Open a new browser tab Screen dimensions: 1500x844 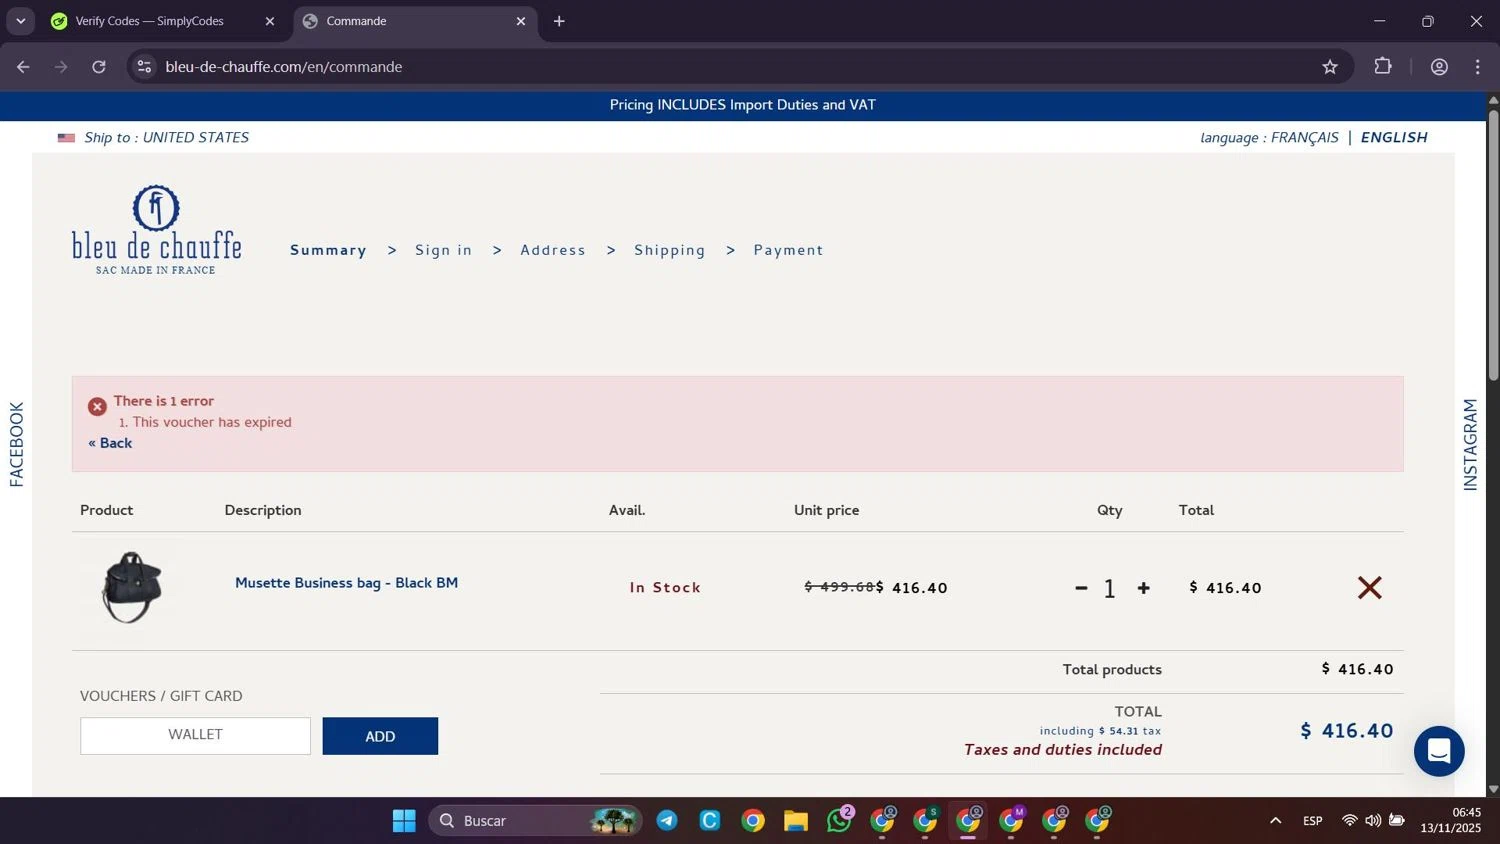[x=559, y=21]
